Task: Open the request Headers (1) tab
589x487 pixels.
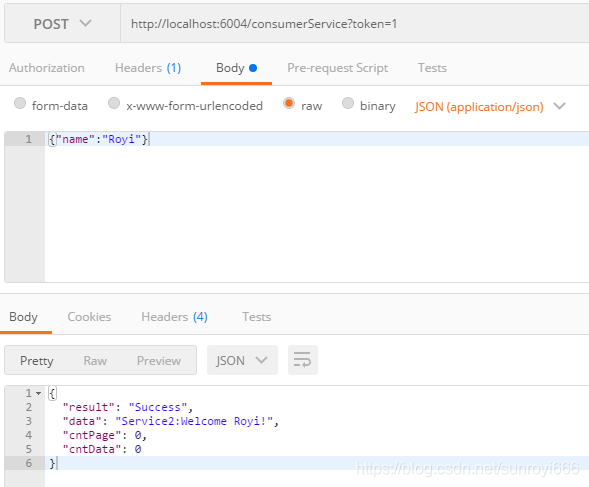Action: click(x=148, y=68)
